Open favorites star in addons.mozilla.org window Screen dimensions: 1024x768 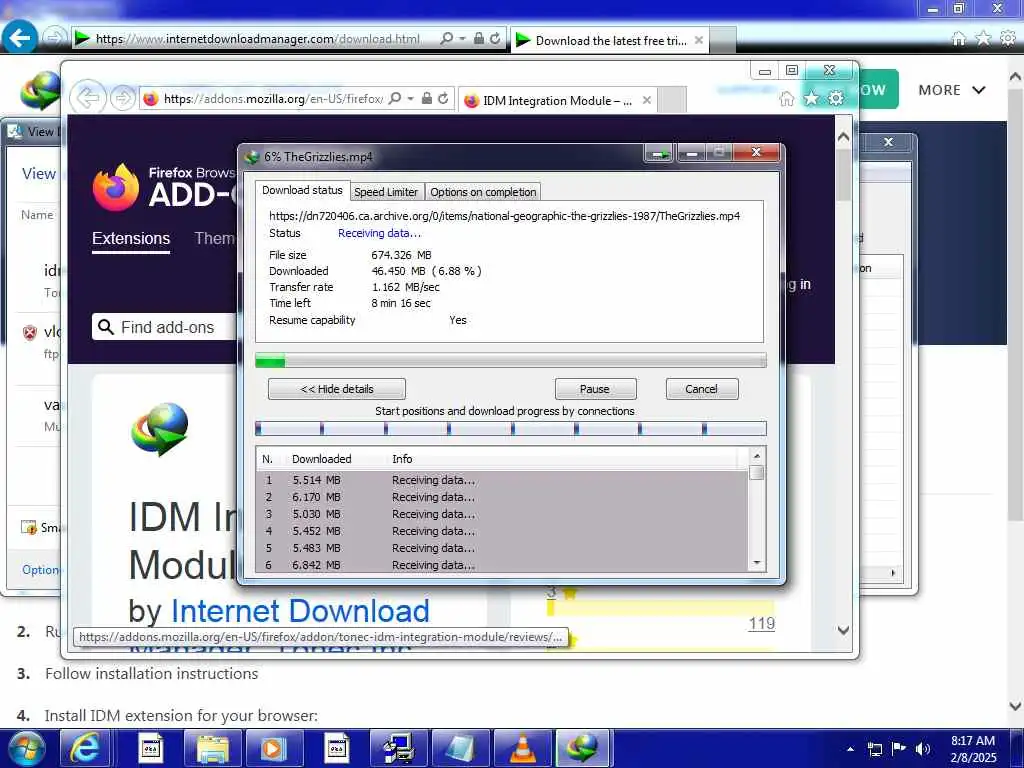coord(811,99)
